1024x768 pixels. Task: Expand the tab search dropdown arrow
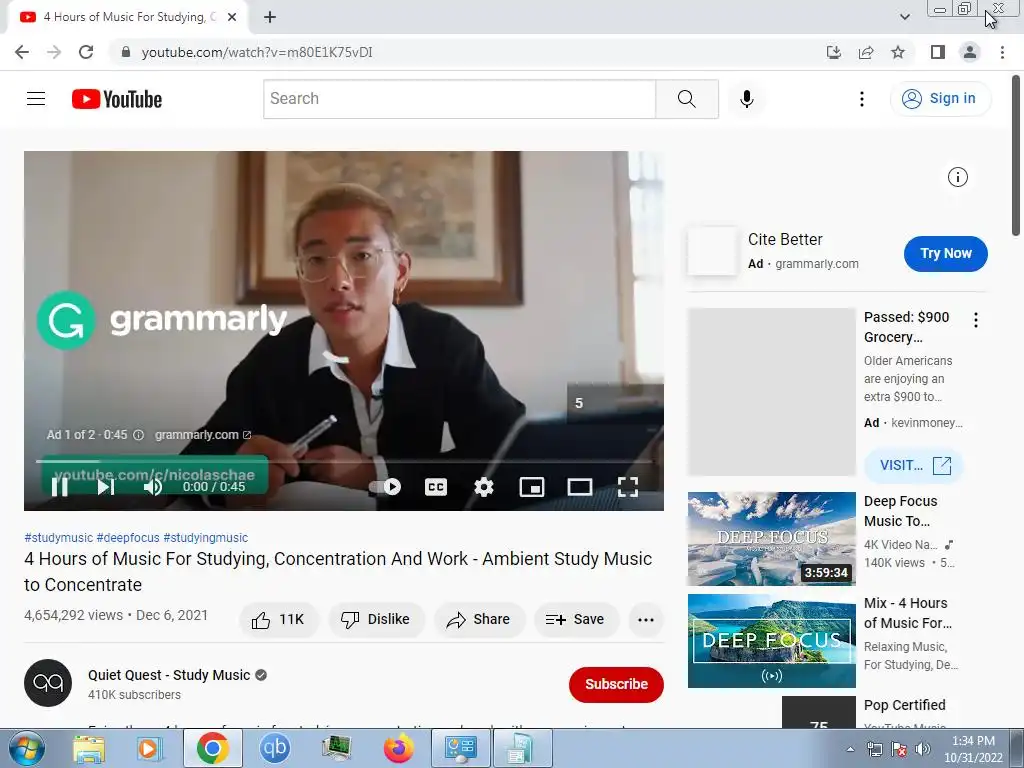(x=904, y=17)
